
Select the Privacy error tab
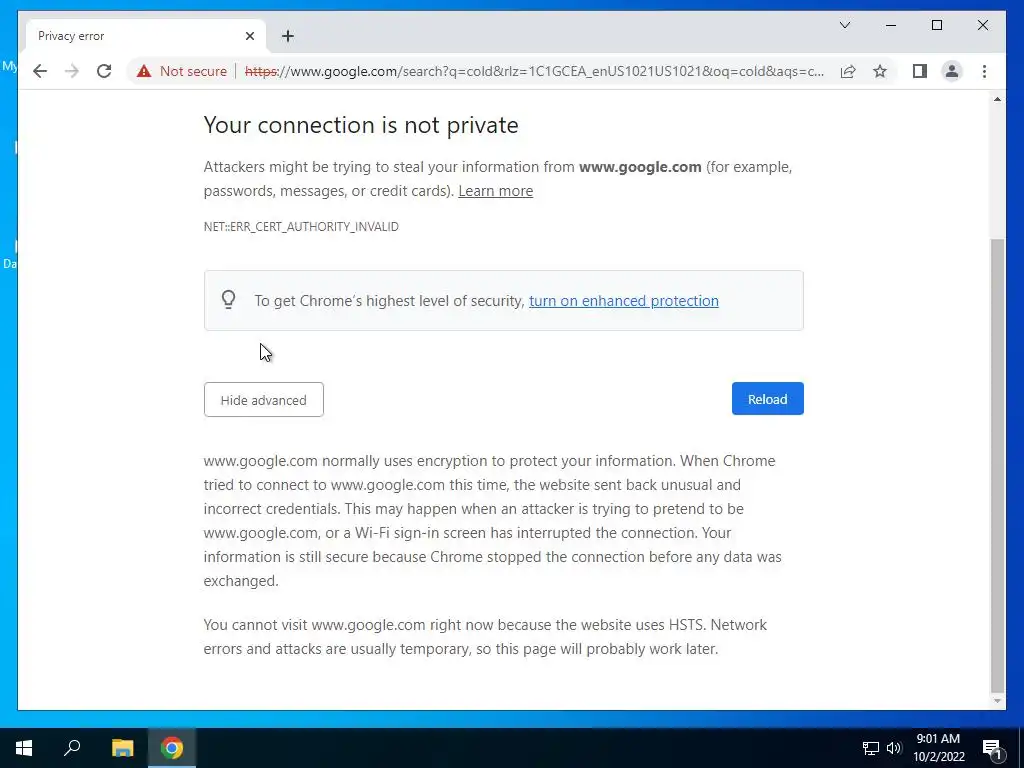pos(130,36)
